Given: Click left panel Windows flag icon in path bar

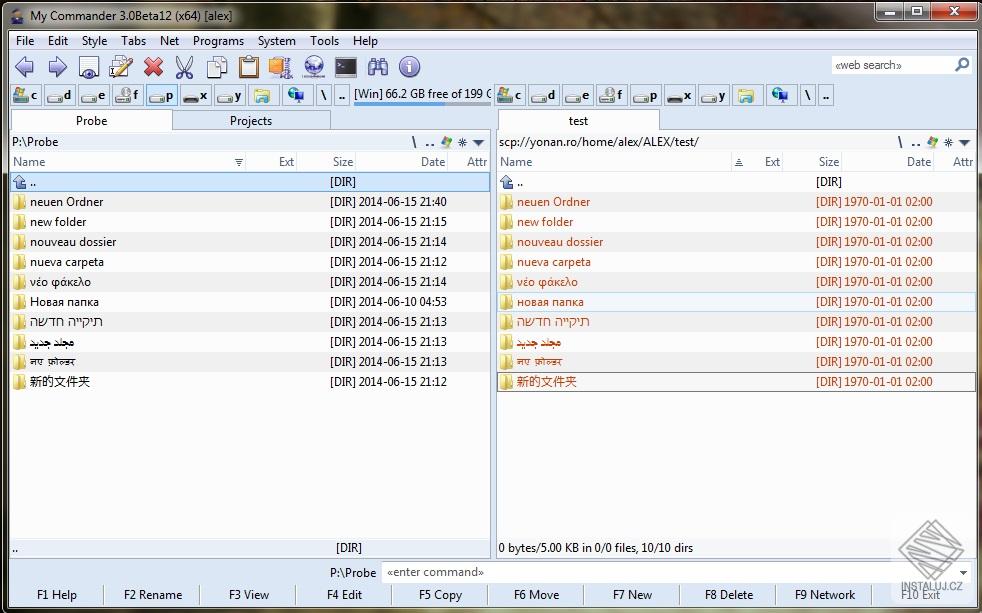Looking at the screenshot, I should click(447, 142).
